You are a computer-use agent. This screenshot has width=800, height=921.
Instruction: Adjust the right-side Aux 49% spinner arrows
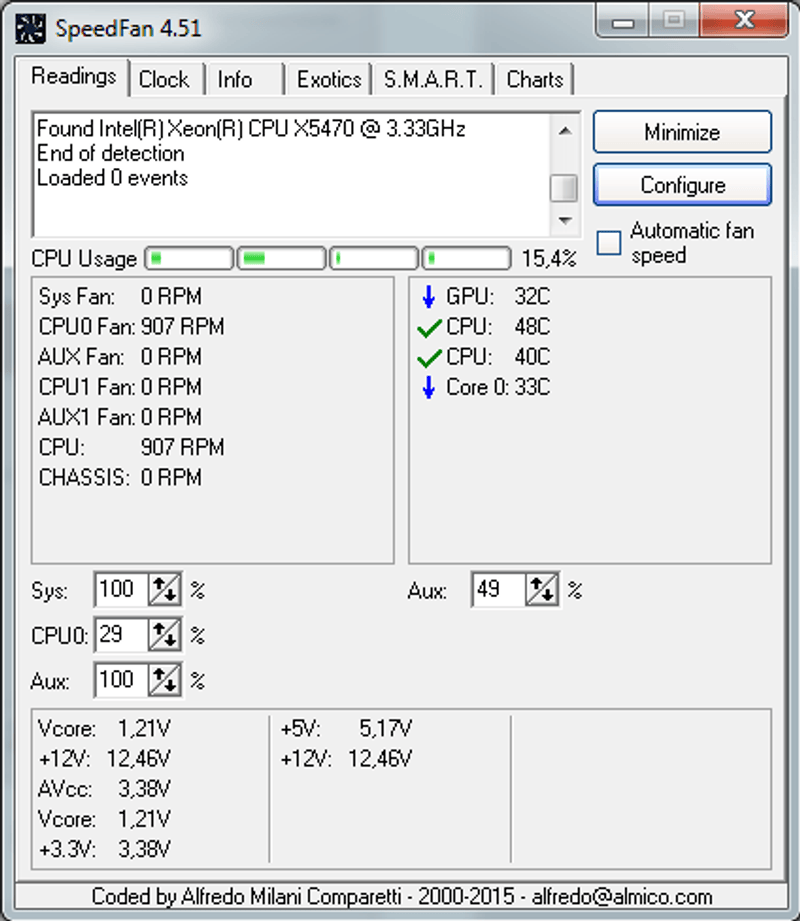(x=541, y=590)
